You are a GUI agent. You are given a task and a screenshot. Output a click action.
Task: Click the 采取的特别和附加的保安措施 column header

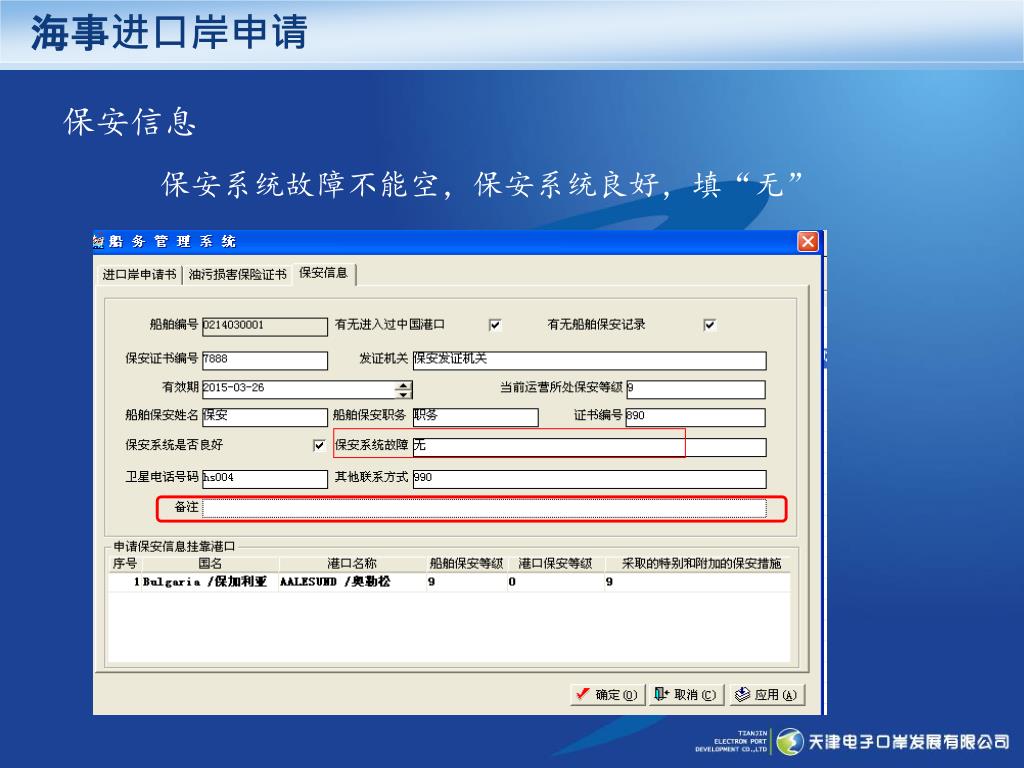tap(701, 564)
